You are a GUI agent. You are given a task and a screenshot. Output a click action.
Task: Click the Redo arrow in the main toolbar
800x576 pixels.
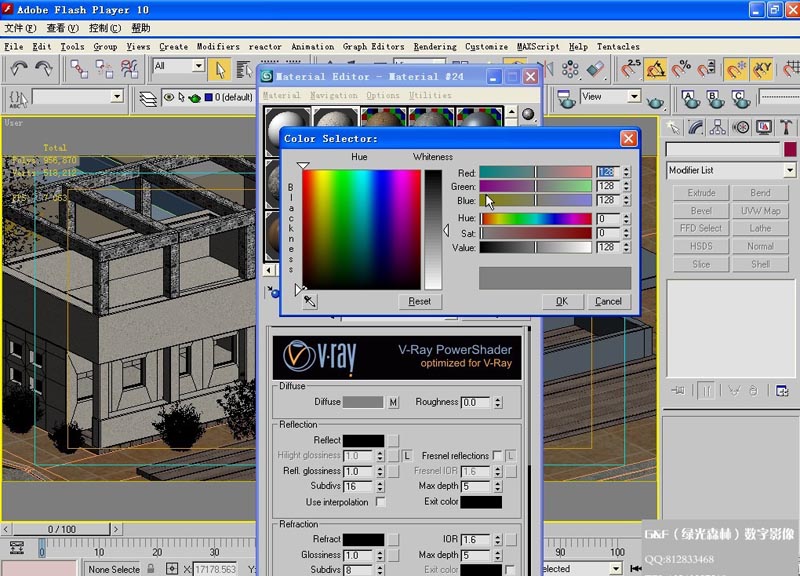[44, 69]
